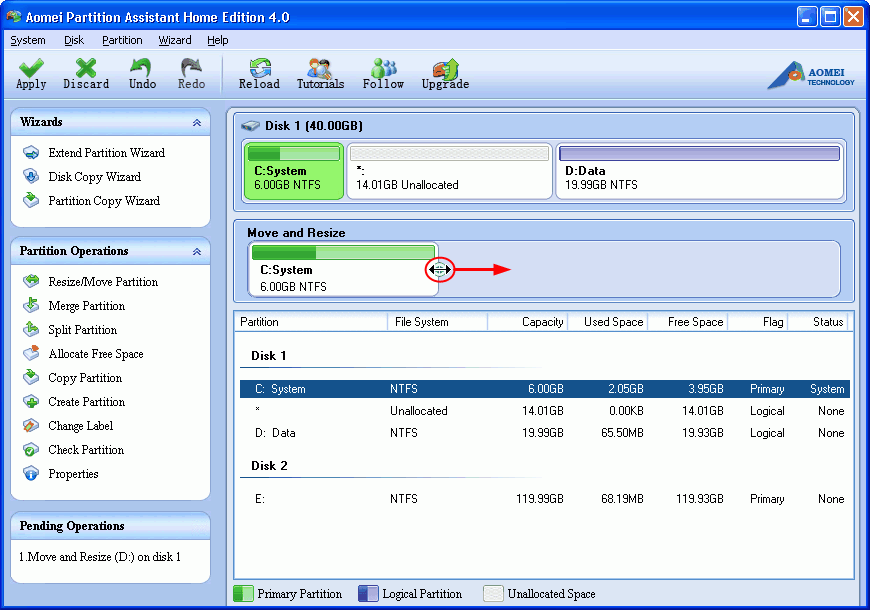Click the Partition Copy Wizard icon
The image size is (870, 610).
pyautogui.click(x=31, y=200)
